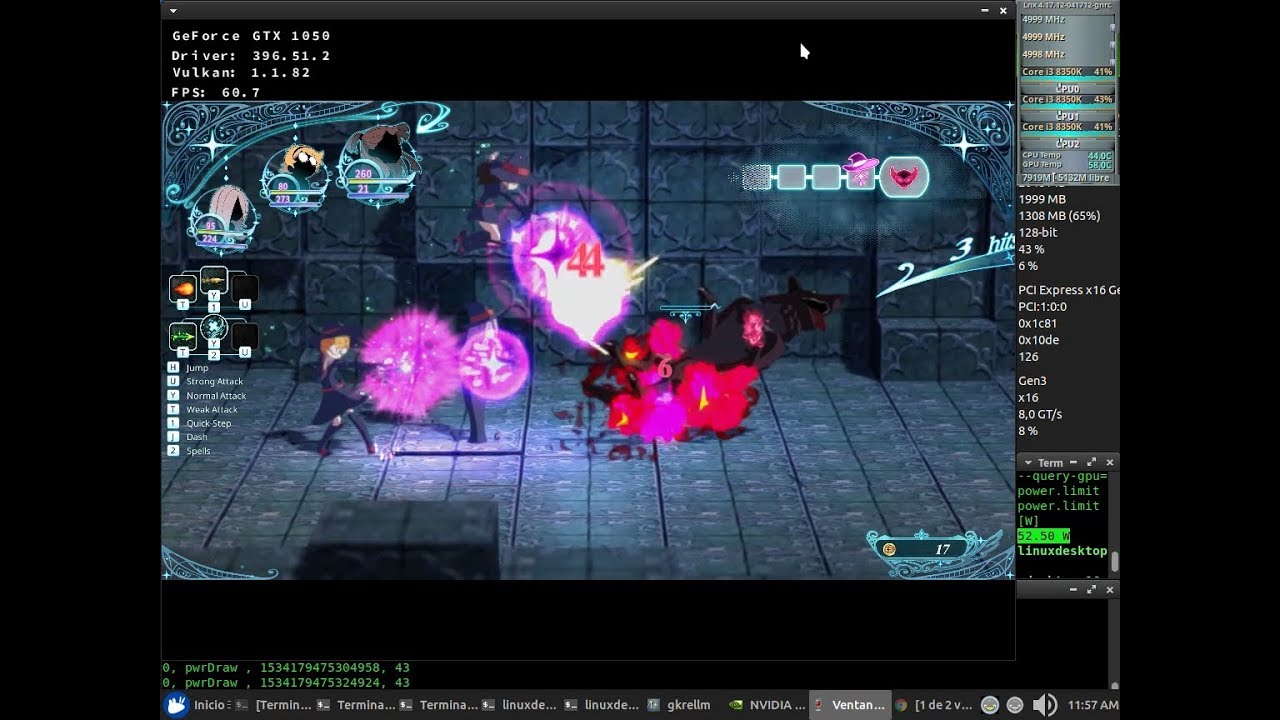Click the orange-haired character portrait with 80 HP
This screenshot has height=720, width=1280.
tap(294, 178)
